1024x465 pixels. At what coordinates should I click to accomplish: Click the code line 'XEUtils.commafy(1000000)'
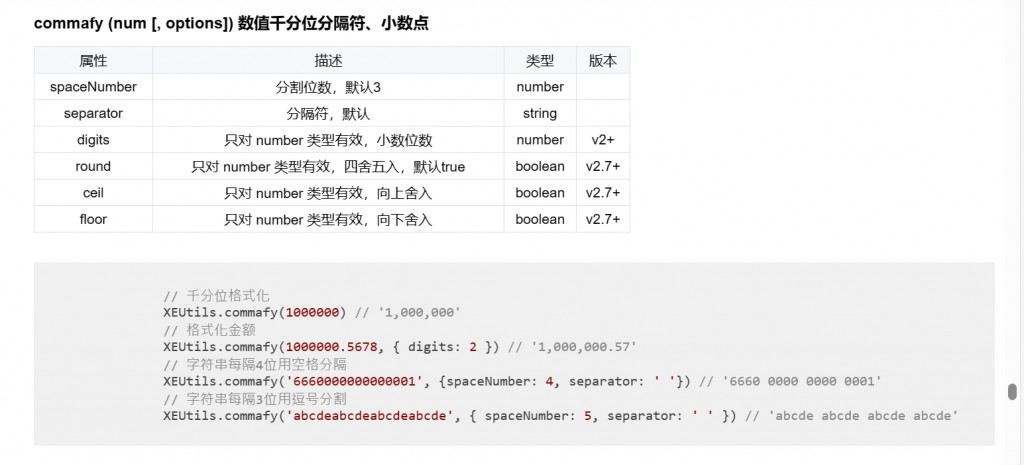255,313
